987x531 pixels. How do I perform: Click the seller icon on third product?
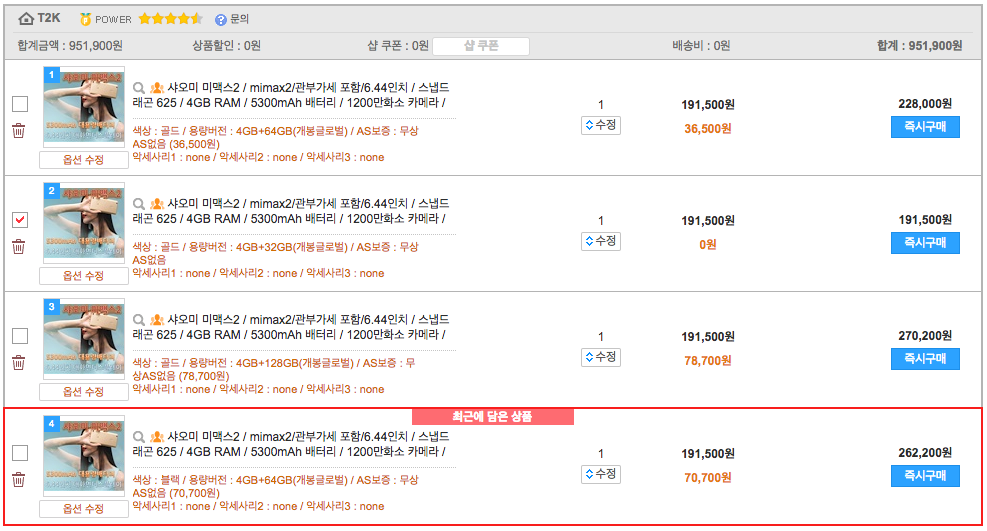click(x=157, y=320)
